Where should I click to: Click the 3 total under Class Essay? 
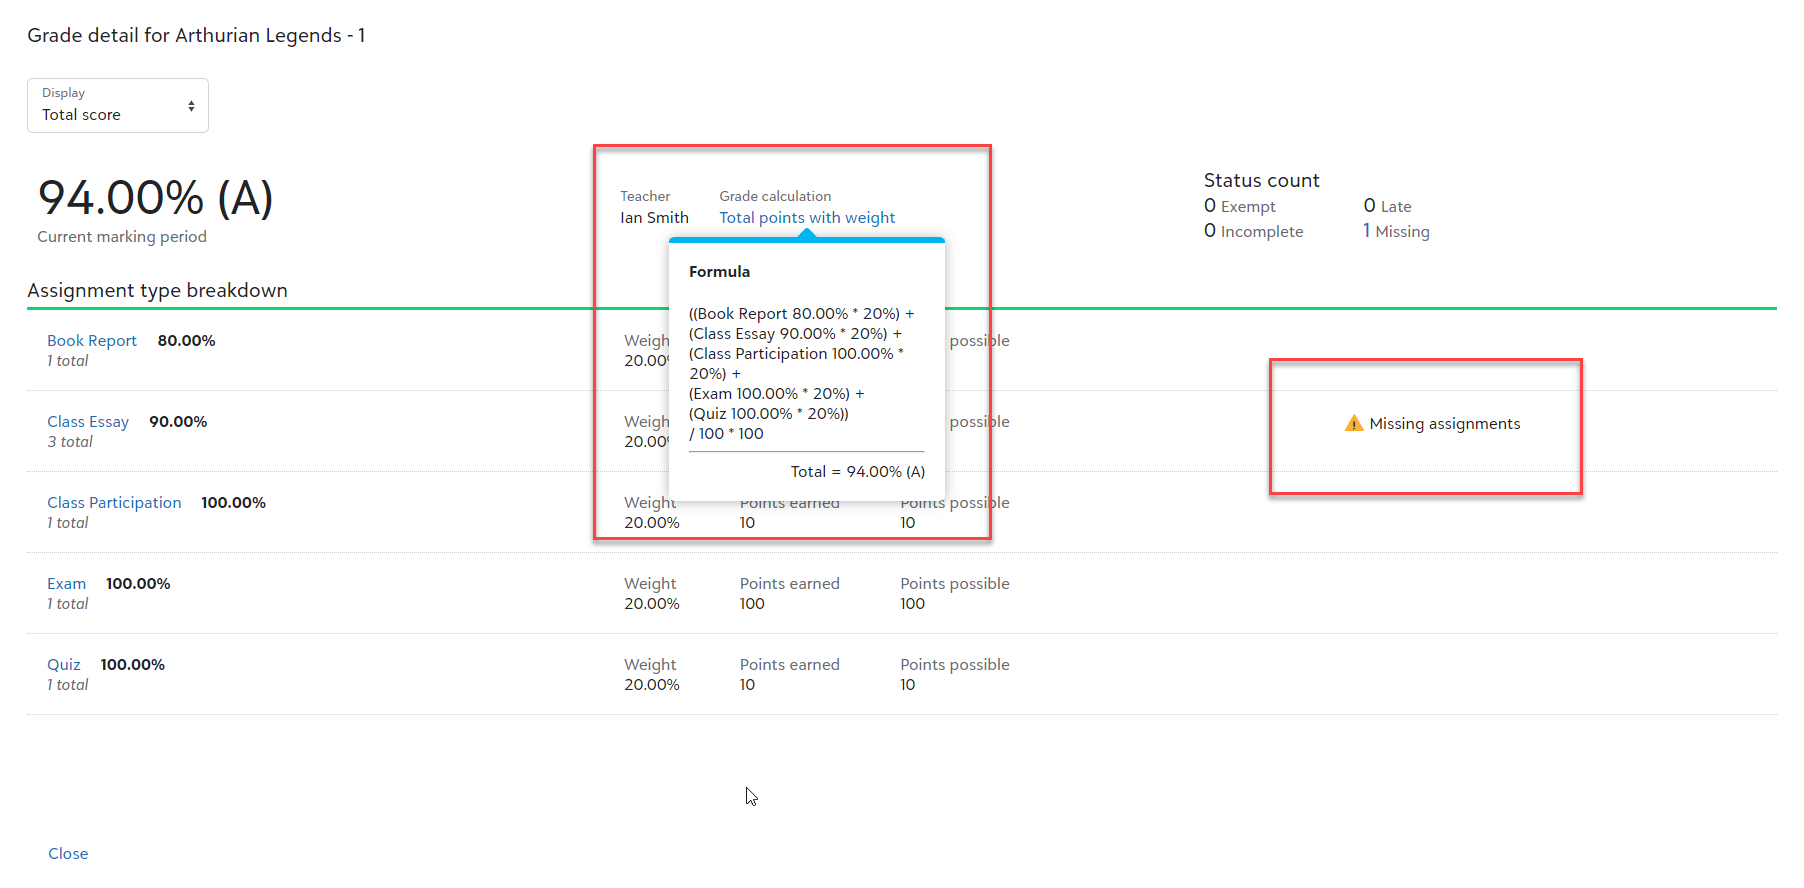(70, 441)
